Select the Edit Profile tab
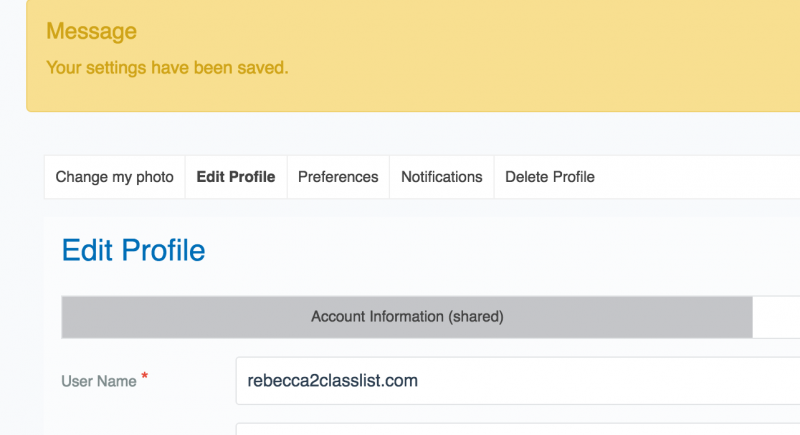 click(x=236, y=177)
